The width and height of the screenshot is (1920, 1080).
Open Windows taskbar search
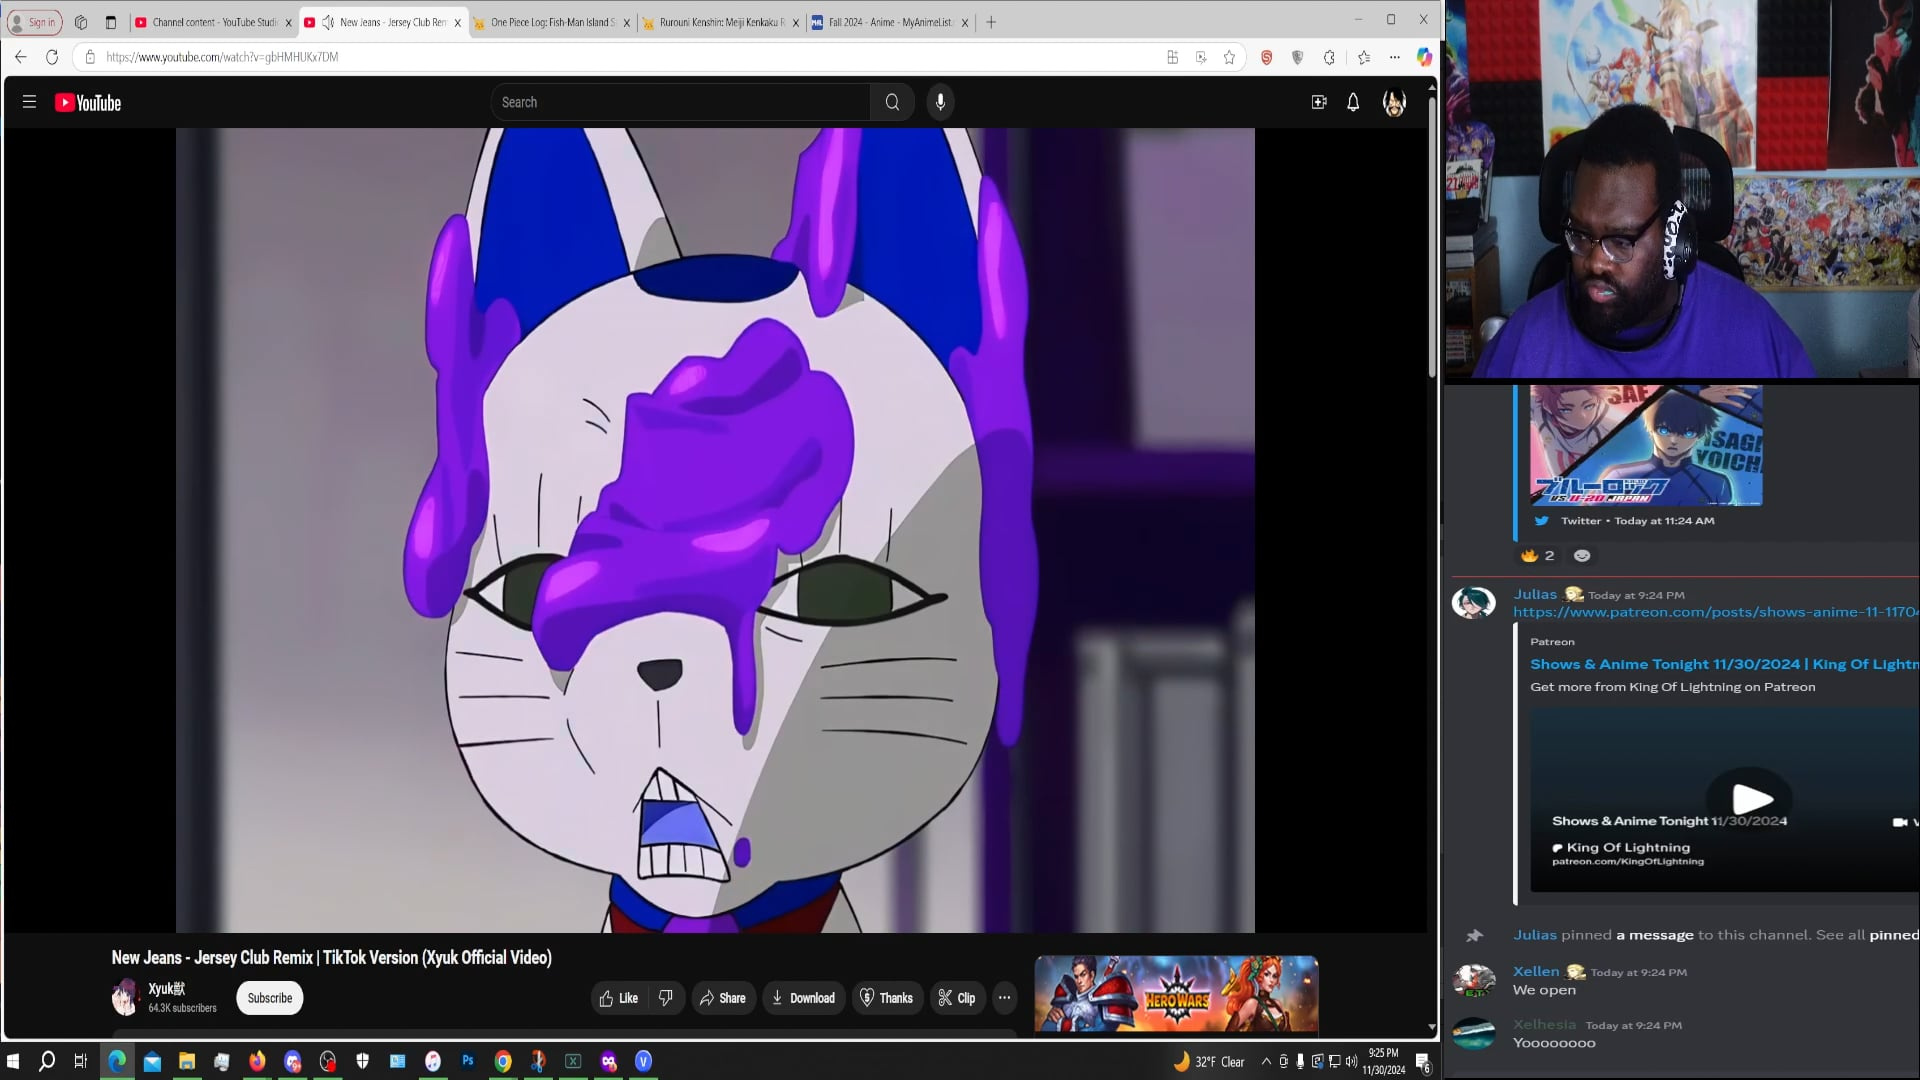coord(47,1061)
